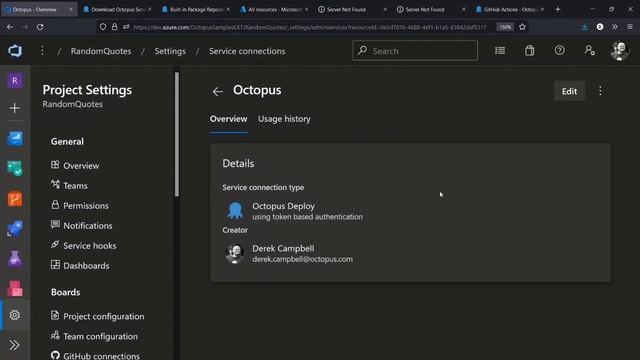This screenshot has width=640, height=360.
Task: Click the 150% zoom level indicator
Action: point(505,27)
